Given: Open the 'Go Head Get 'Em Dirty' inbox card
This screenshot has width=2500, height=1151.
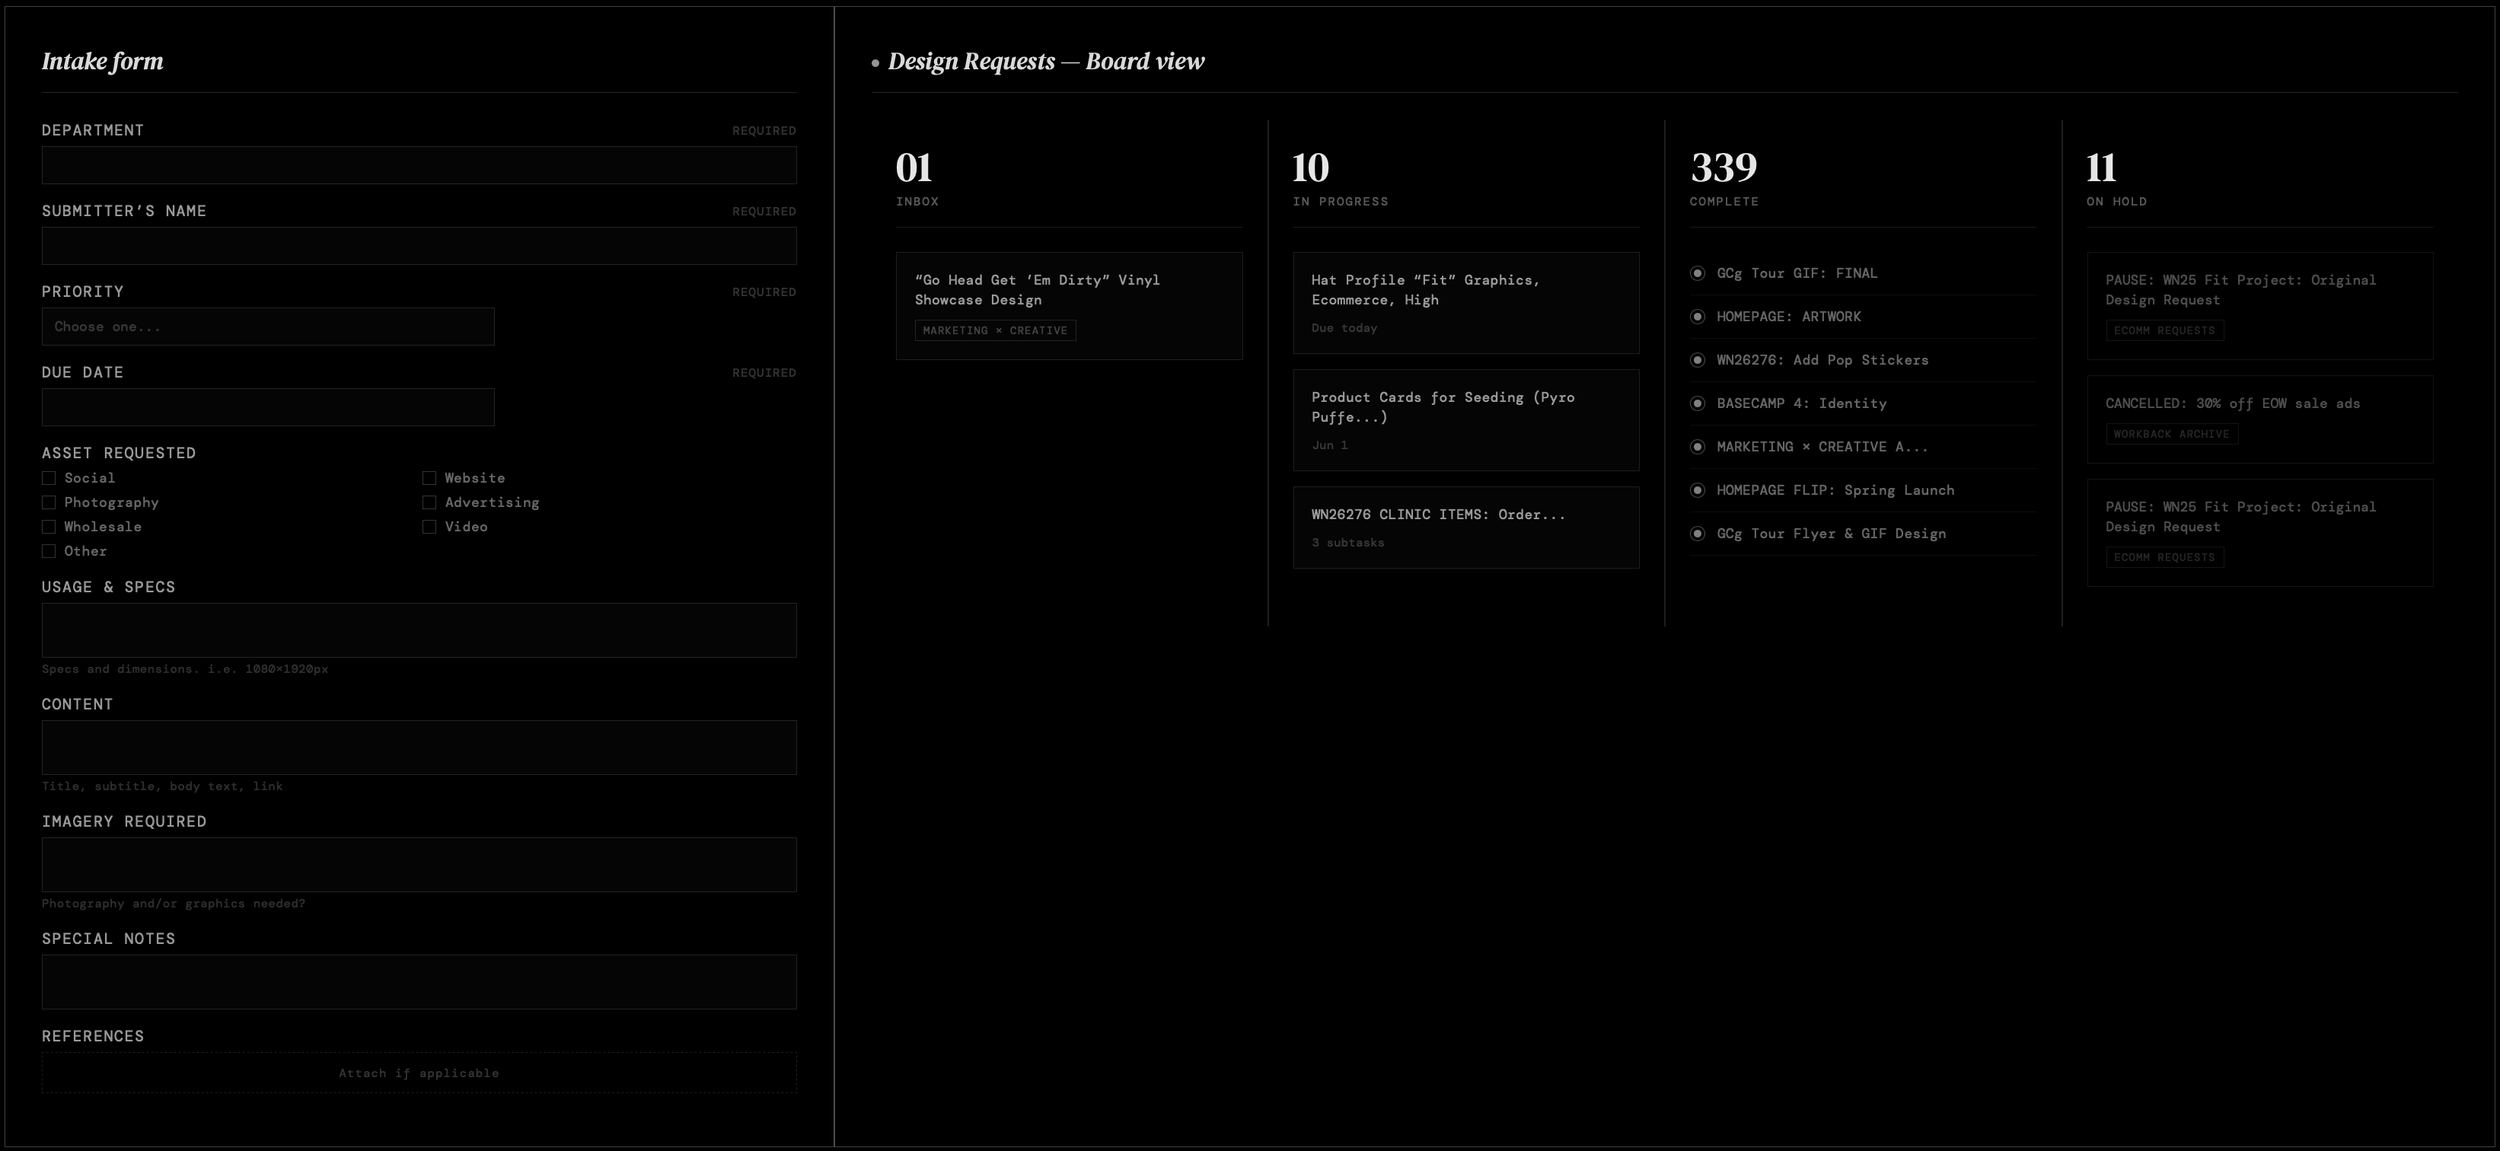Looking at the screenshot, I should pos(1068,290).
